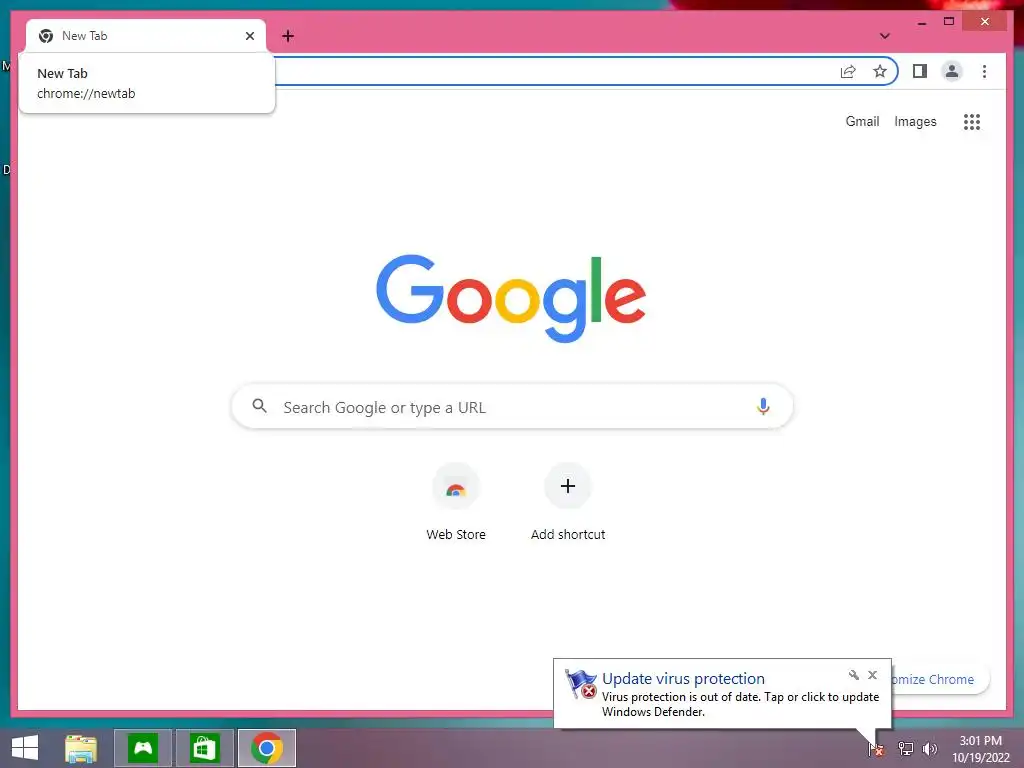Image resolution: width=1024 pixels, height=768 pixels.
Task: Expand the tab search chevron
Action: [884, 36]
